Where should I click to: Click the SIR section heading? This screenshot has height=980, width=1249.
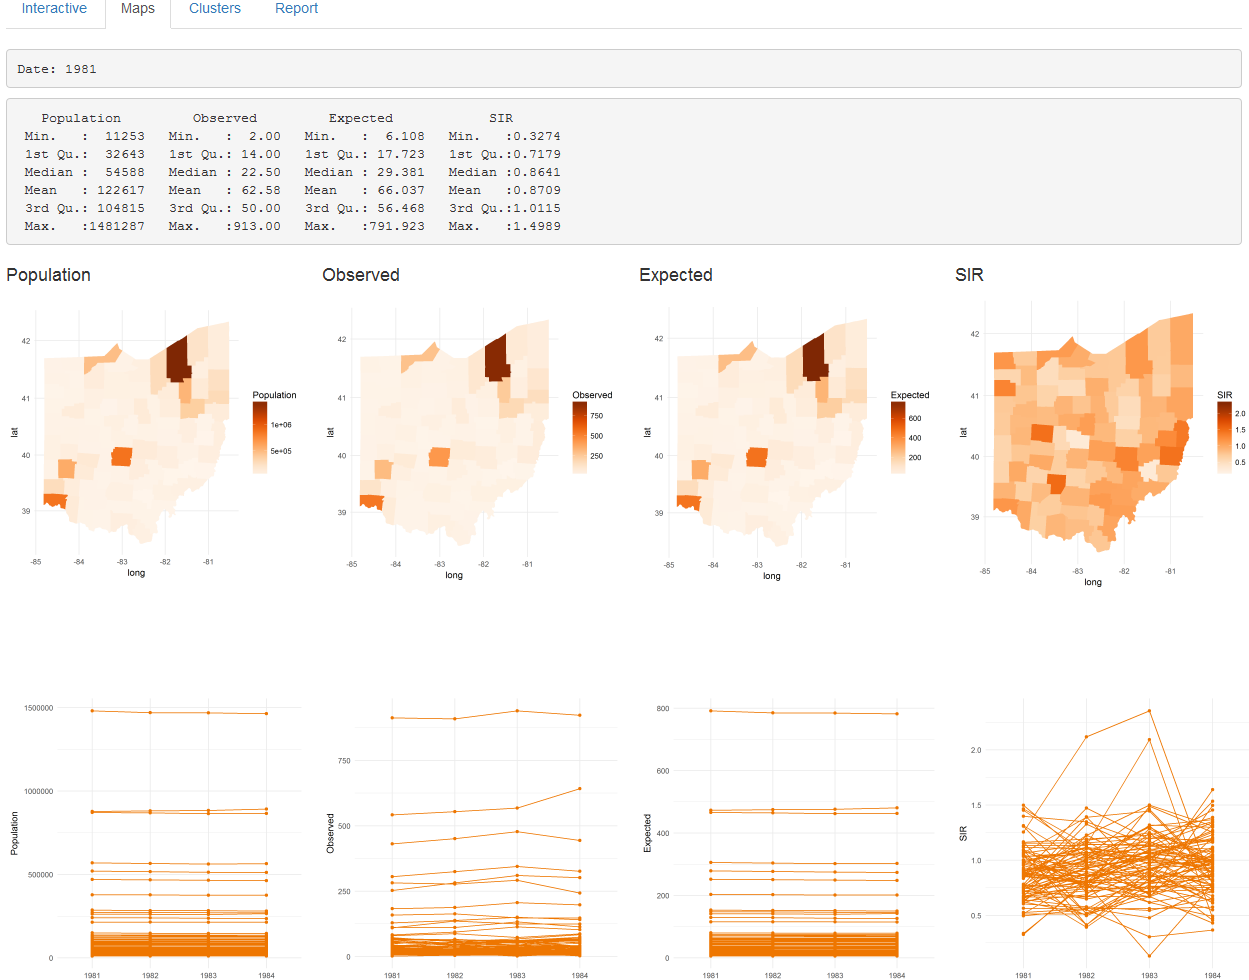(969, 275)
